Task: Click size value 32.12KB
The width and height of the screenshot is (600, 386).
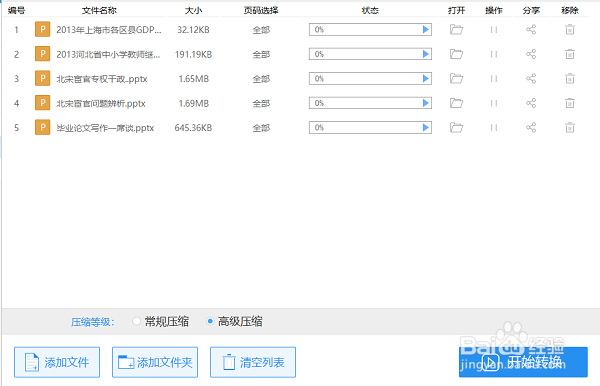Action: point(193,30)
